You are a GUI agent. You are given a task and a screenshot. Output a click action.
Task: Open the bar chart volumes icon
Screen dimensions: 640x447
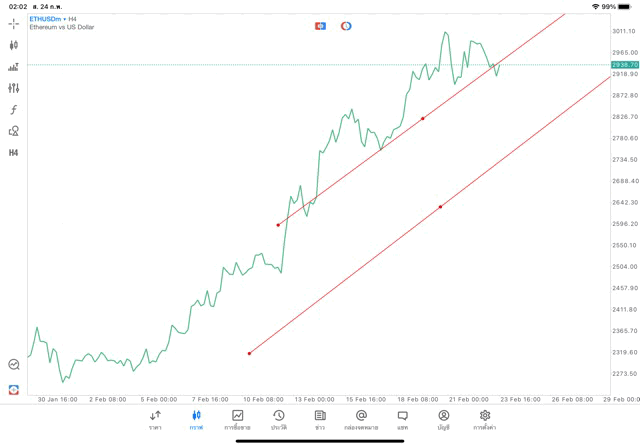14,67
